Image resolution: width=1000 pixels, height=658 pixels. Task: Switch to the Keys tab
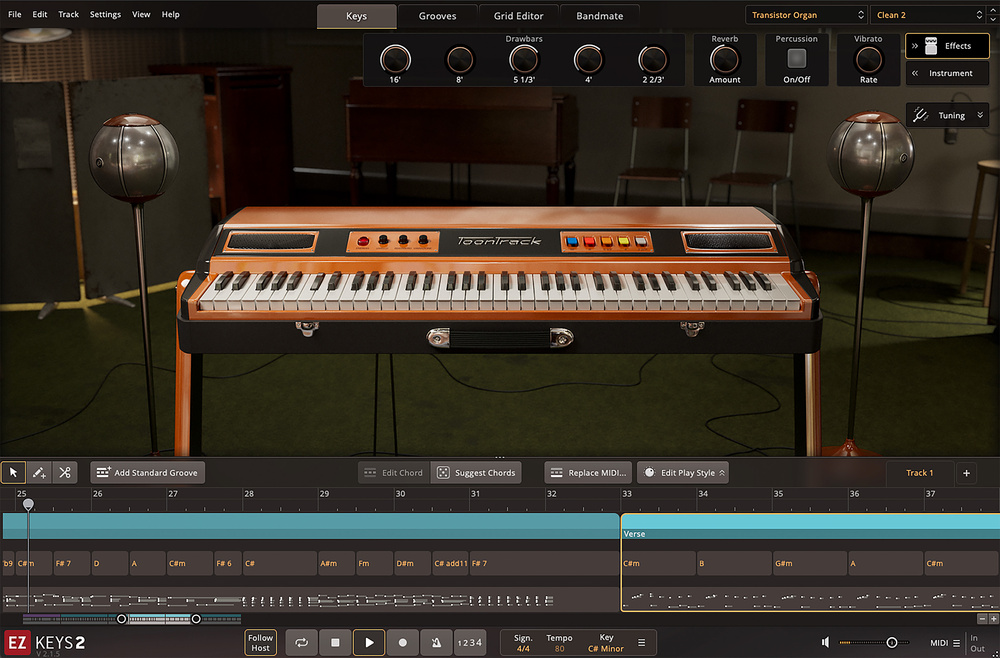357,16
